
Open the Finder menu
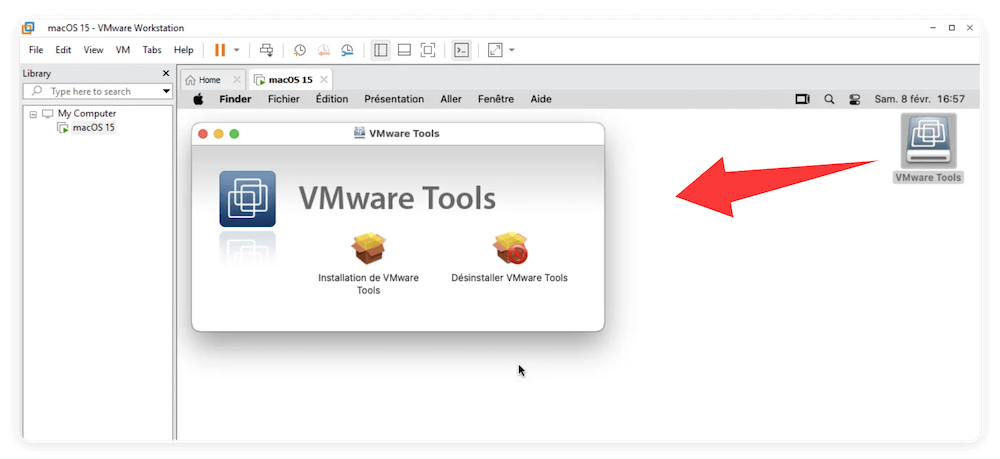click(235, 99)
